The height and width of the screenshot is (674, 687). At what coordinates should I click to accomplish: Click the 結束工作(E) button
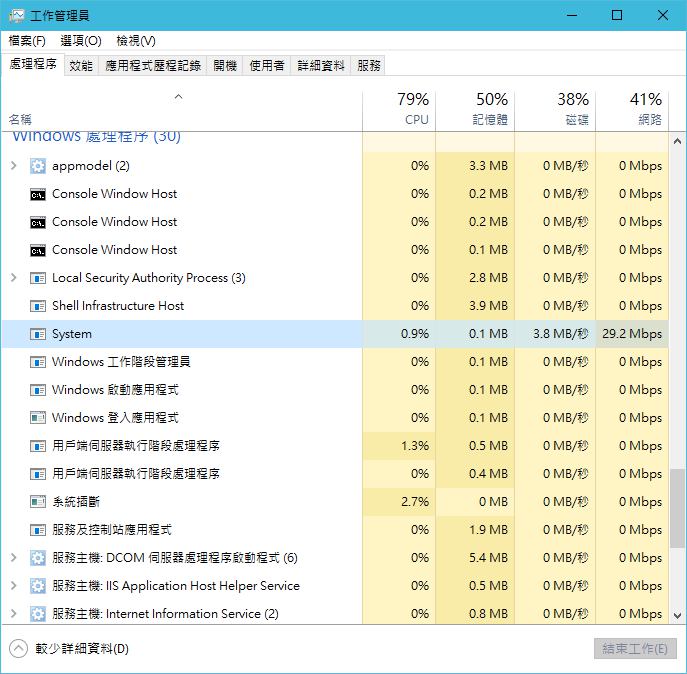tap(635, 649)
